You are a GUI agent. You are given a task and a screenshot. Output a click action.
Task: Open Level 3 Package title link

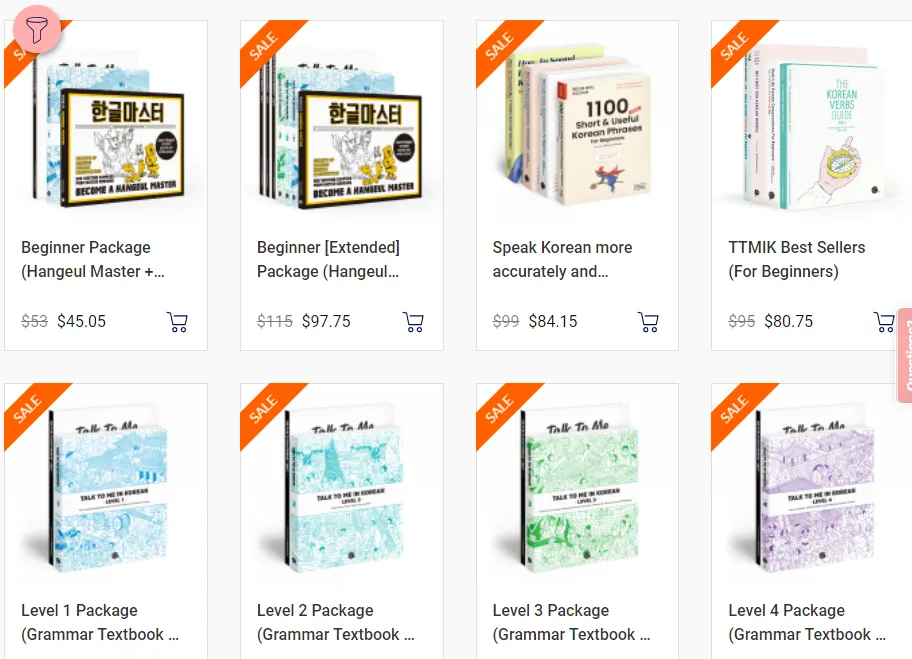click(571, 622)
